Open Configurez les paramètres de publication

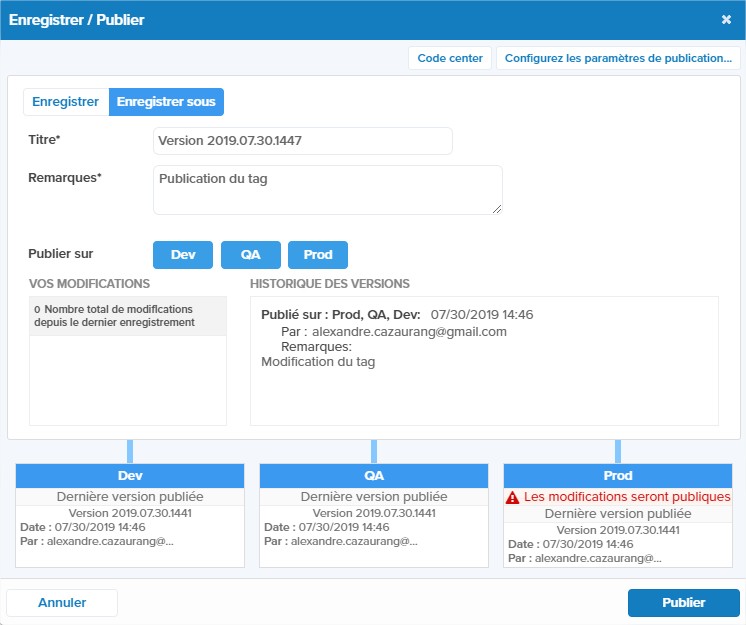pyautogui.click(x=618, y=58)
